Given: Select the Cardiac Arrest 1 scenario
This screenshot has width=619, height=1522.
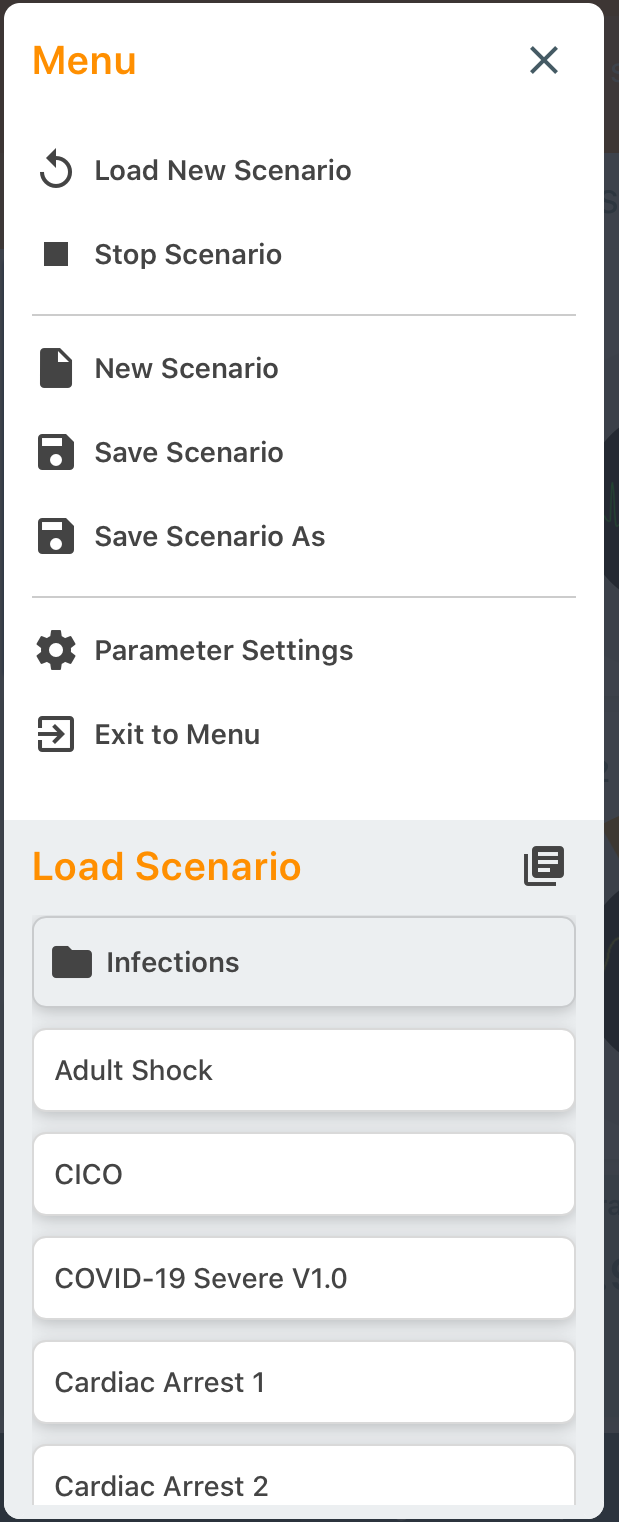Looking at the screenshot, I should tap(304, 1382).
